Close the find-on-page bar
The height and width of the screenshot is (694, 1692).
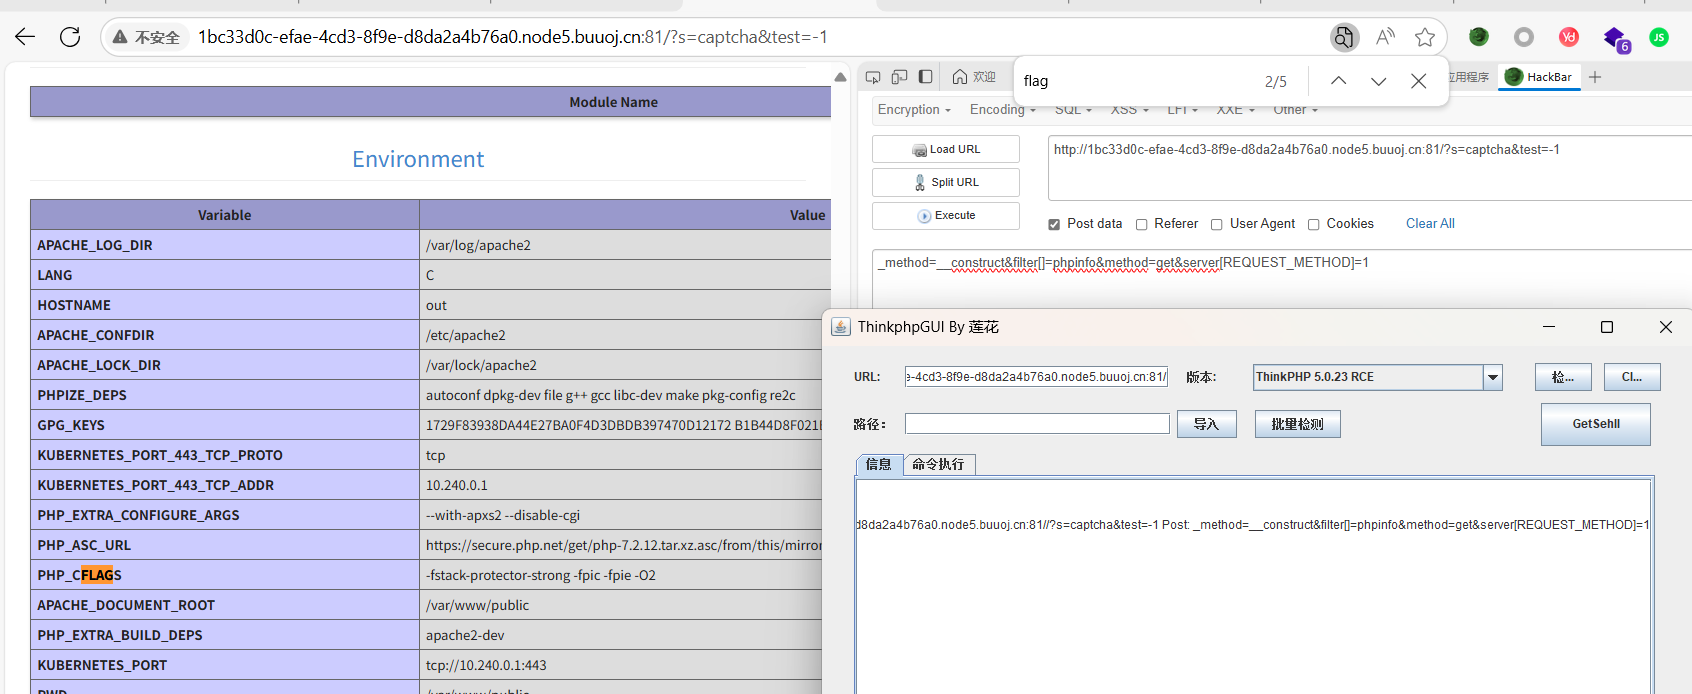coord(1418,81)
